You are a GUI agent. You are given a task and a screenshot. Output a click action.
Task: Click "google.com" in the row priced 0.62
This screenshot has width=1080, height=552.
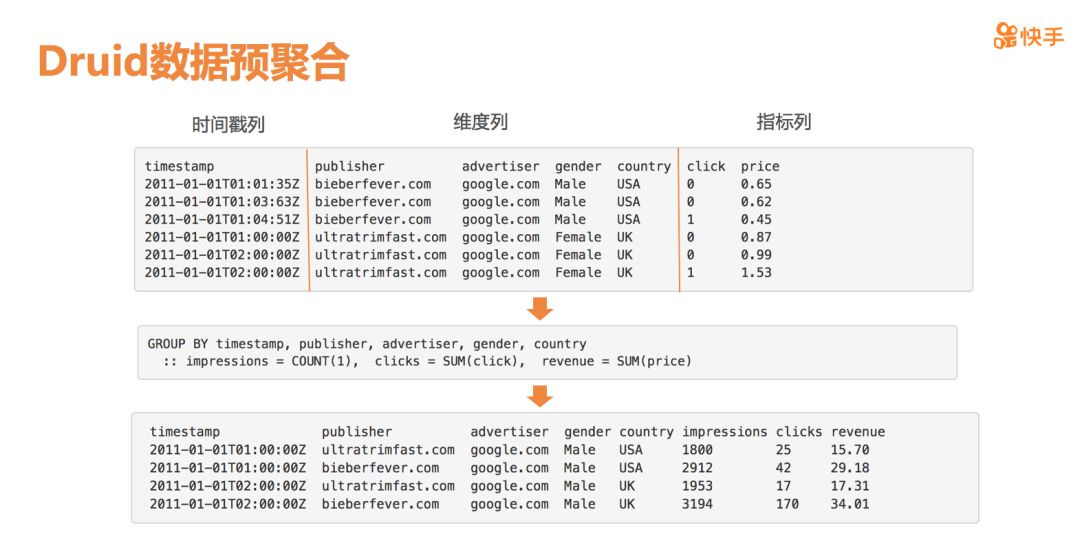click(501, 202)
